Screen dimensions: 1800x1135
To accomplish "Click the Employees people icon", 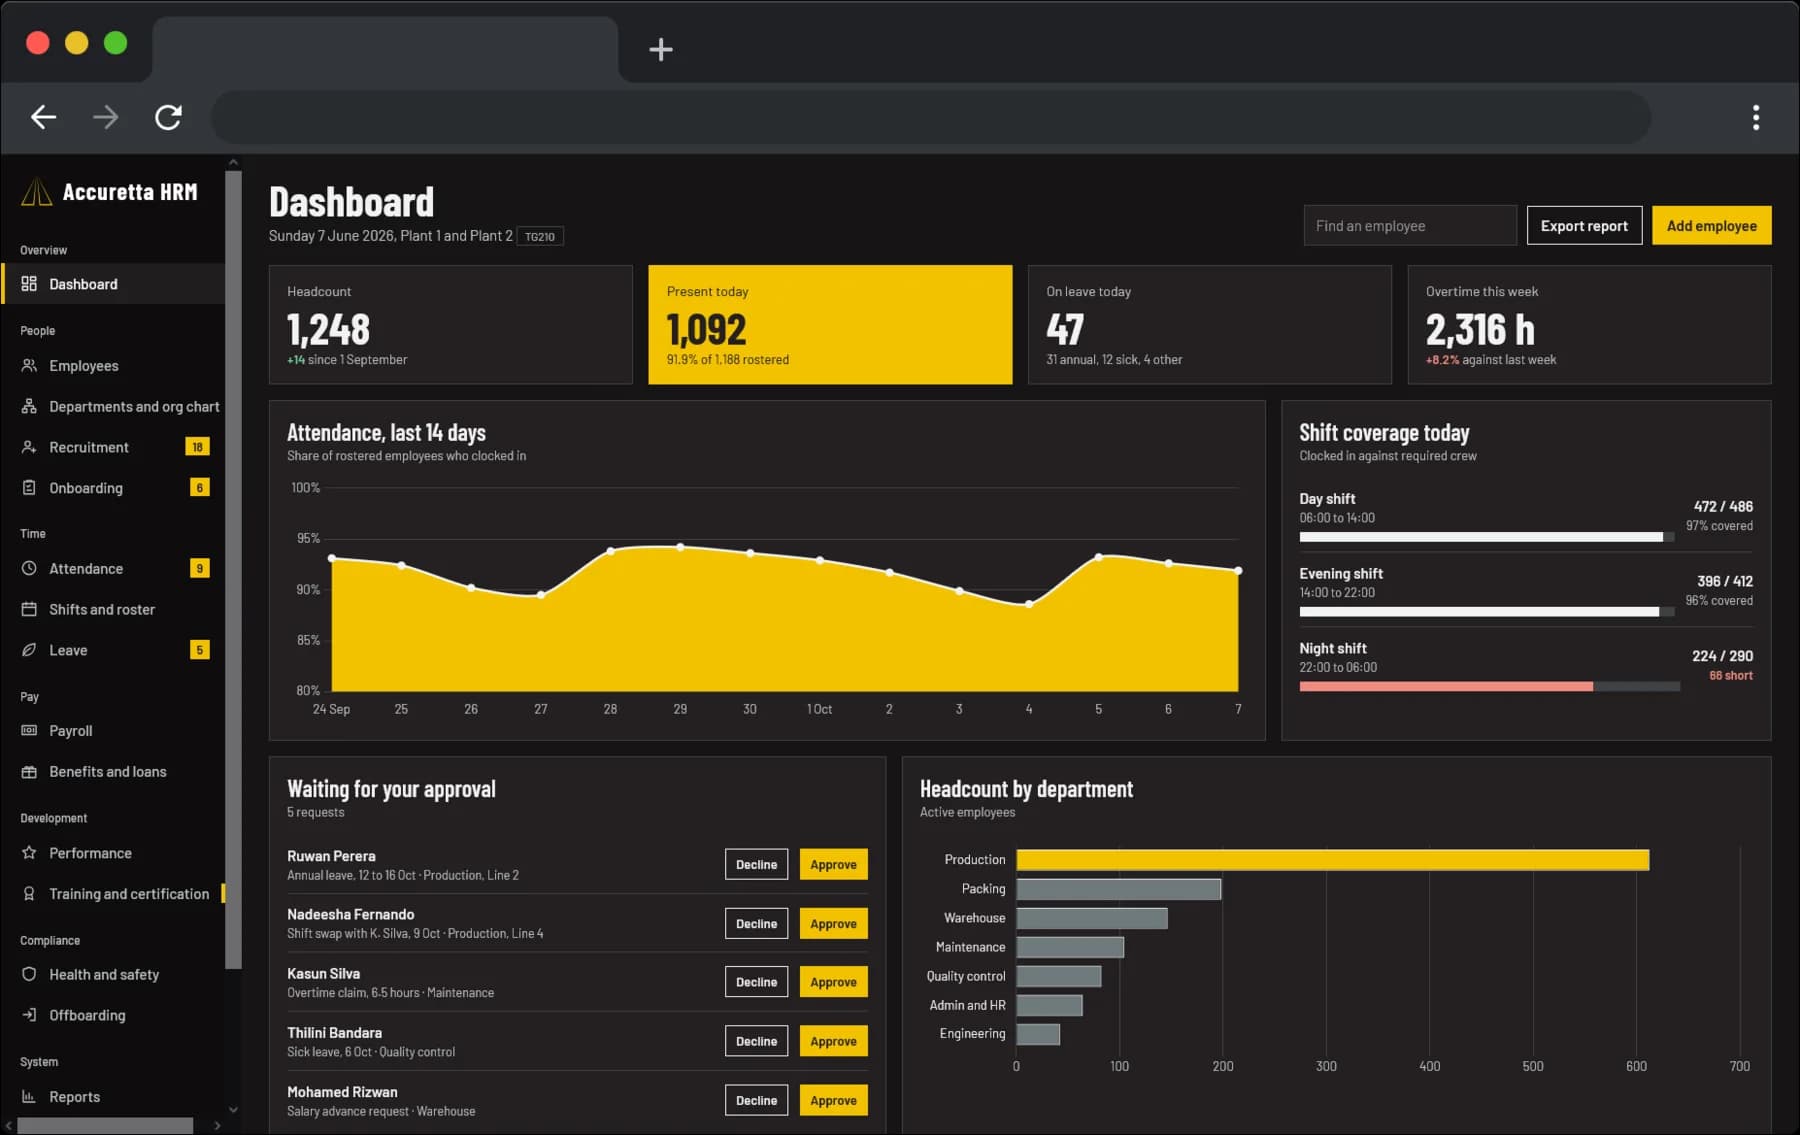I will coord(29,366).
